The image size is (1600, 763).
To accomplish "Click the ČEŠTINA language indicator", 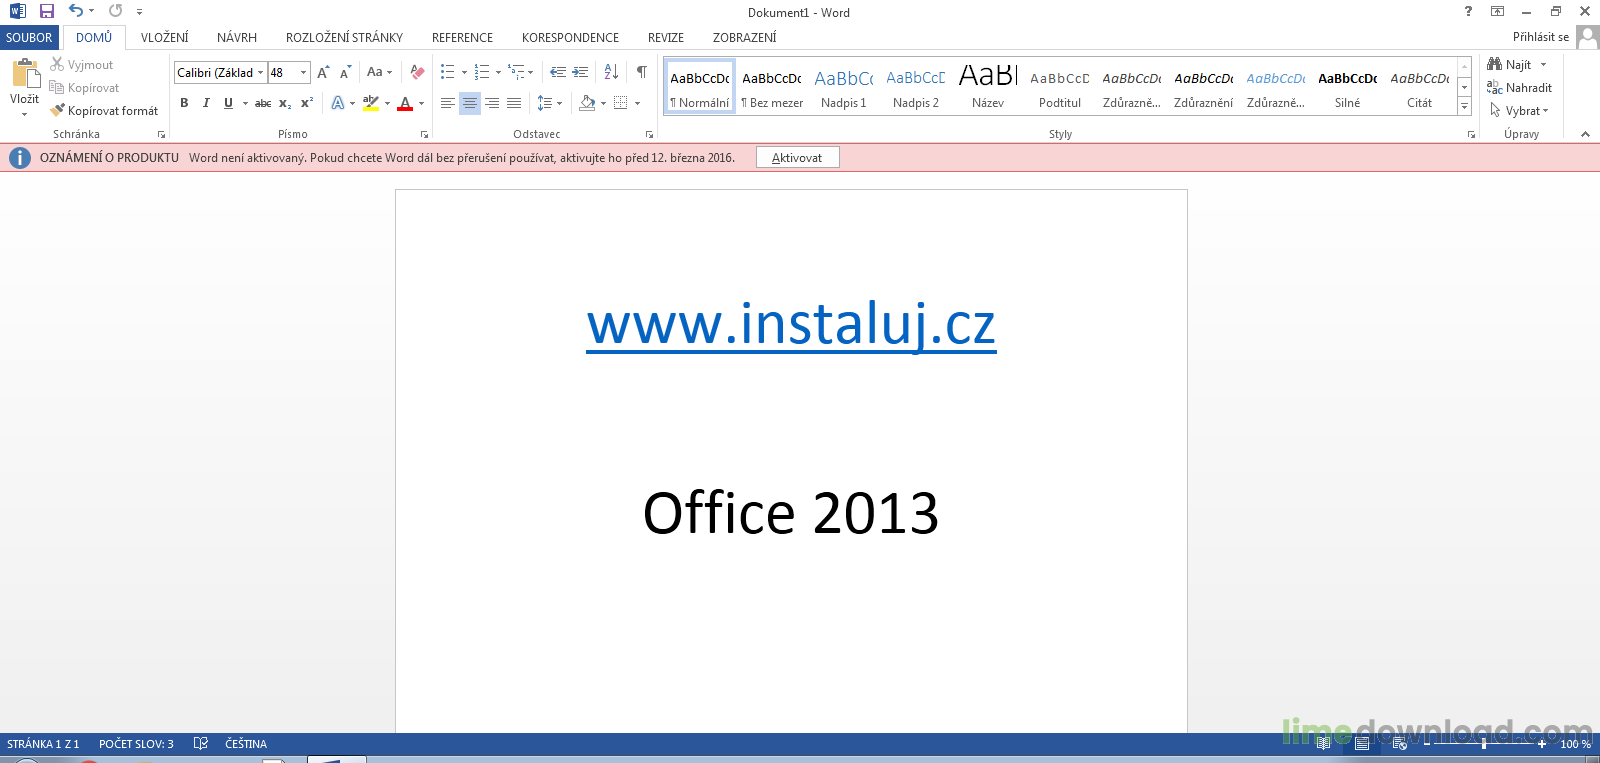I will click(246, 744).
